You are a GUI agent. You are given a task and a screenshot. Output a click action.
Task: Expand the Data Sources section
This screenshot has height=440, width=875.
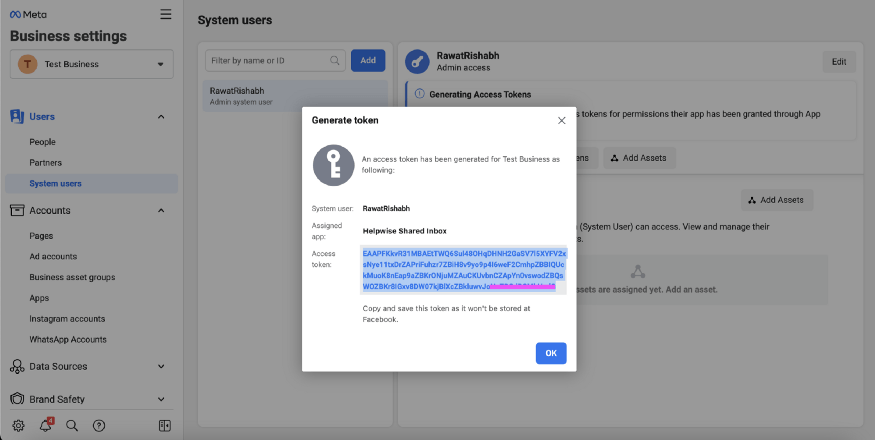(161, 367)
